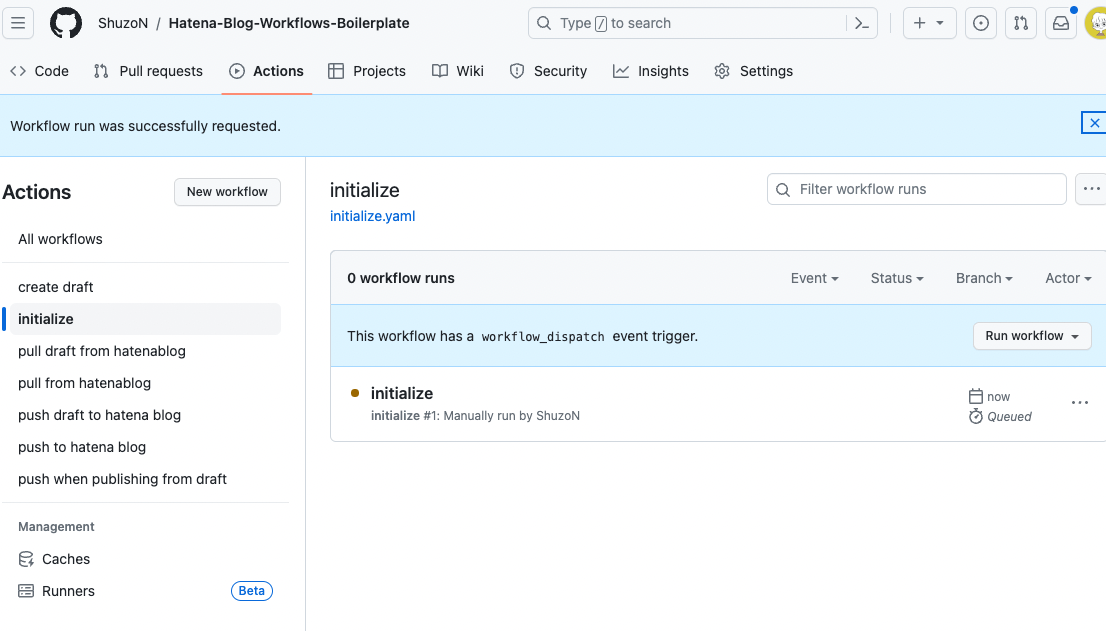Screen dimensions: 1106x631
Task: Focus the Filter workflow runs field
Action: tap(916, 189)
